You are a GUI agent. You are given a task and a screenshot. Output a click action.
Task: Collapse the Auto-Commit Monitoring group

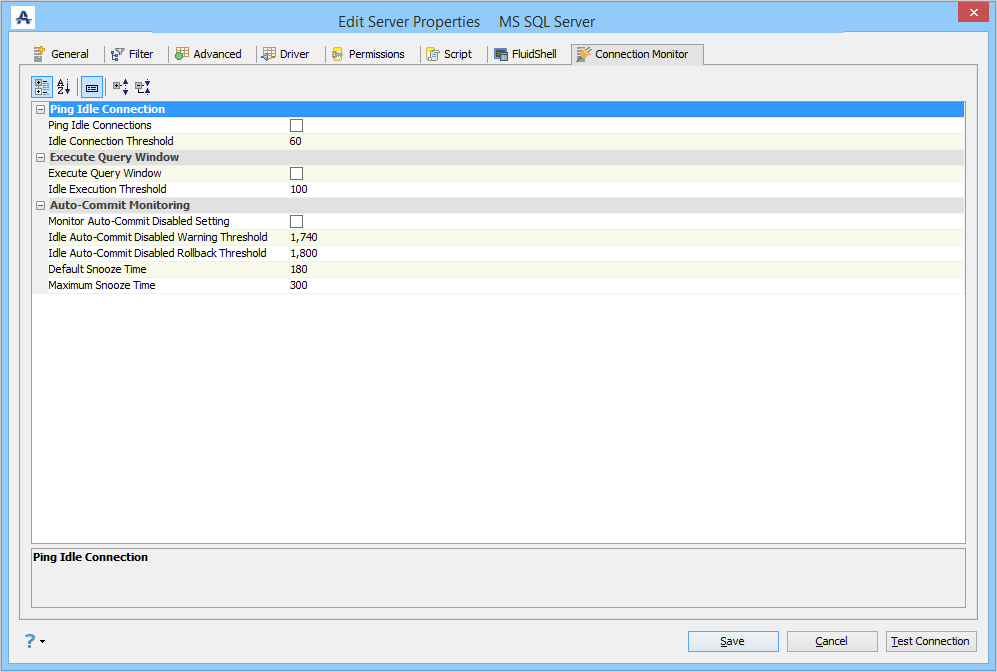click(40, 205)
